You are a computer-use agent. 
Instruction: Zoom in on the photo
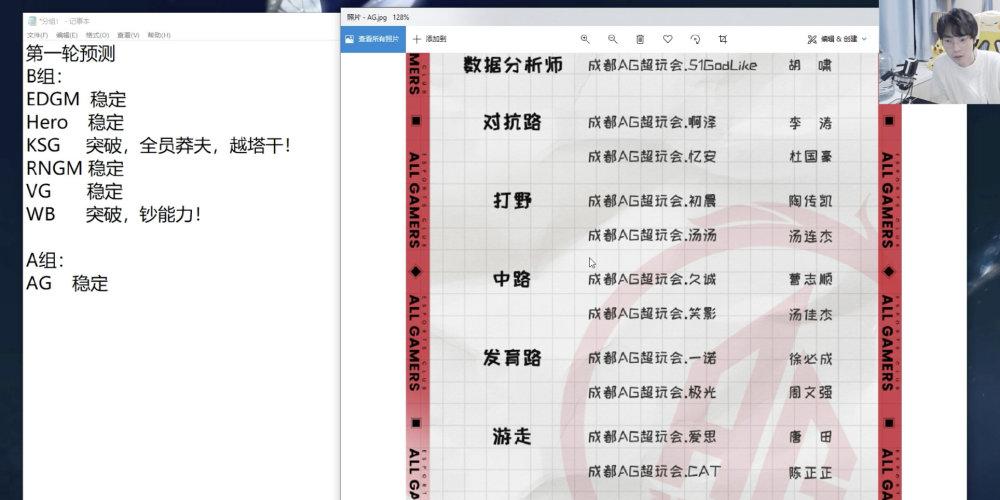pyautogui.click(x=585, y=39)
